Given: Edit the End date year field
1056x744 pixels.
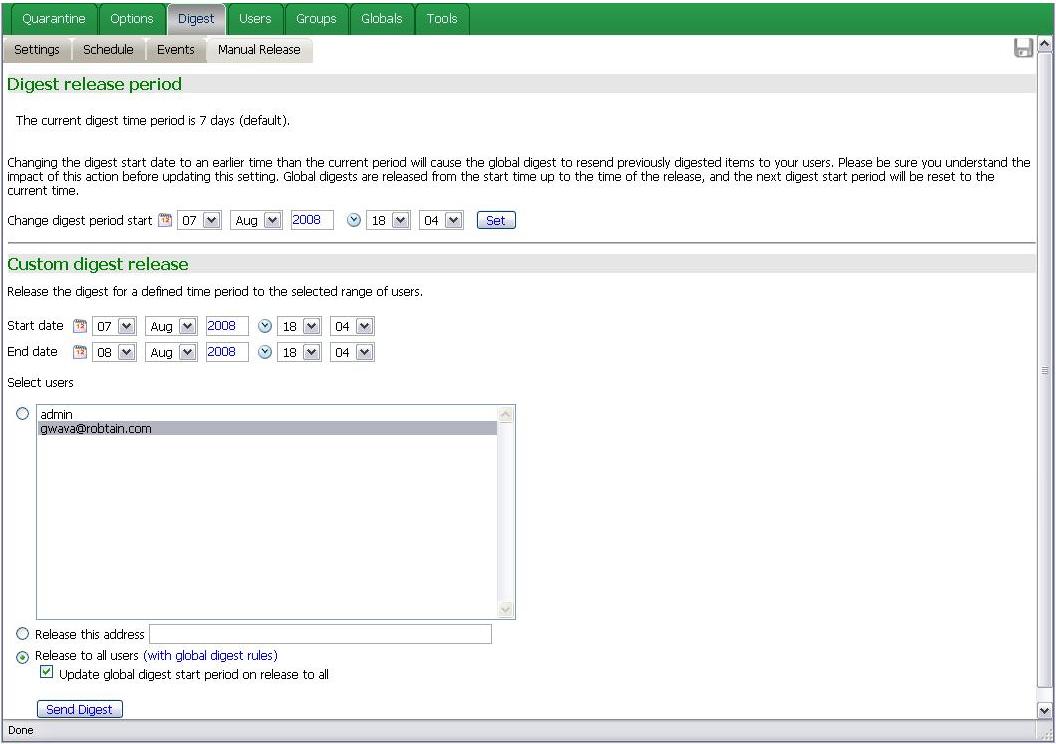Looking at the screenshot, I should pyautogui.click(x=227, y=352).
